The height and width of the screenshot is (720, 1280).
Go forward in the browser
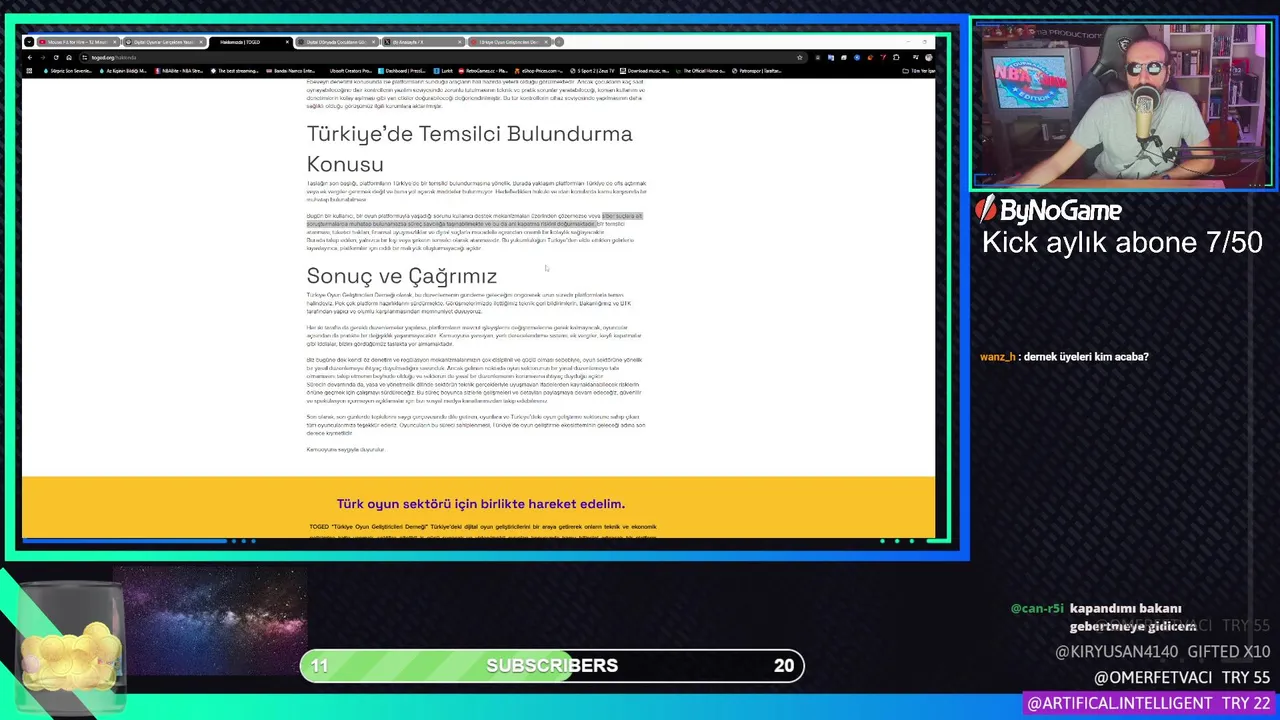[x=42, y=58]
